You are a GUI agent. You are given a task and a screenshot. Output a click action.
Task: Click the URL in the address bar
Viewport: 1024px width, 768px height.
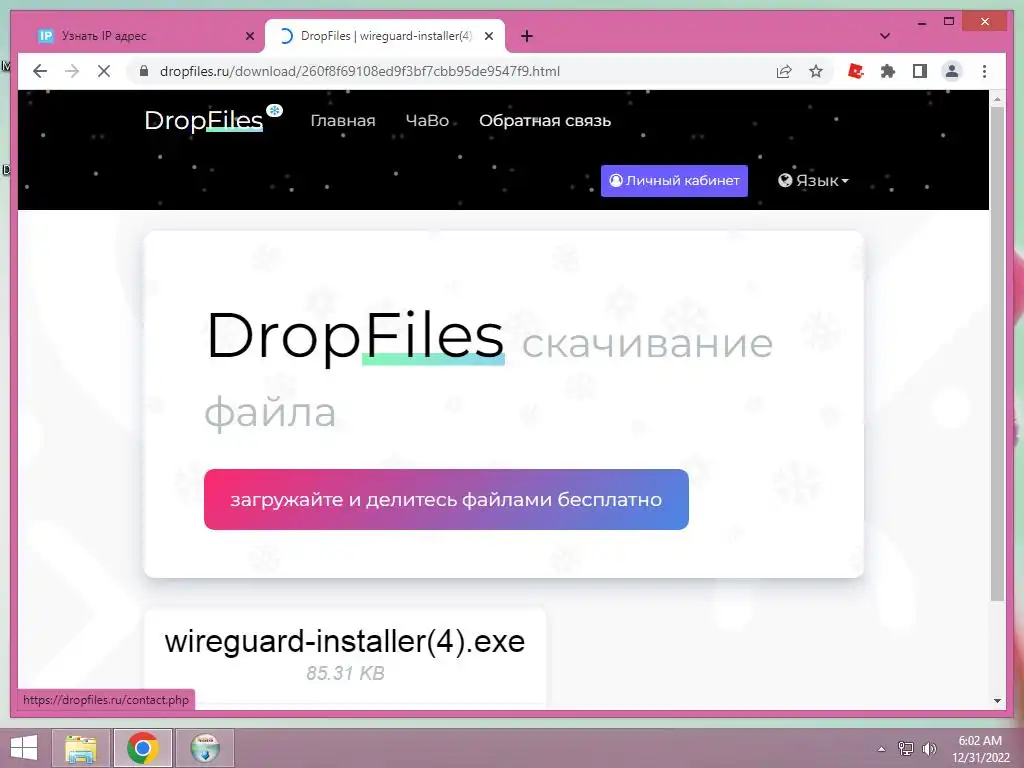360,71
